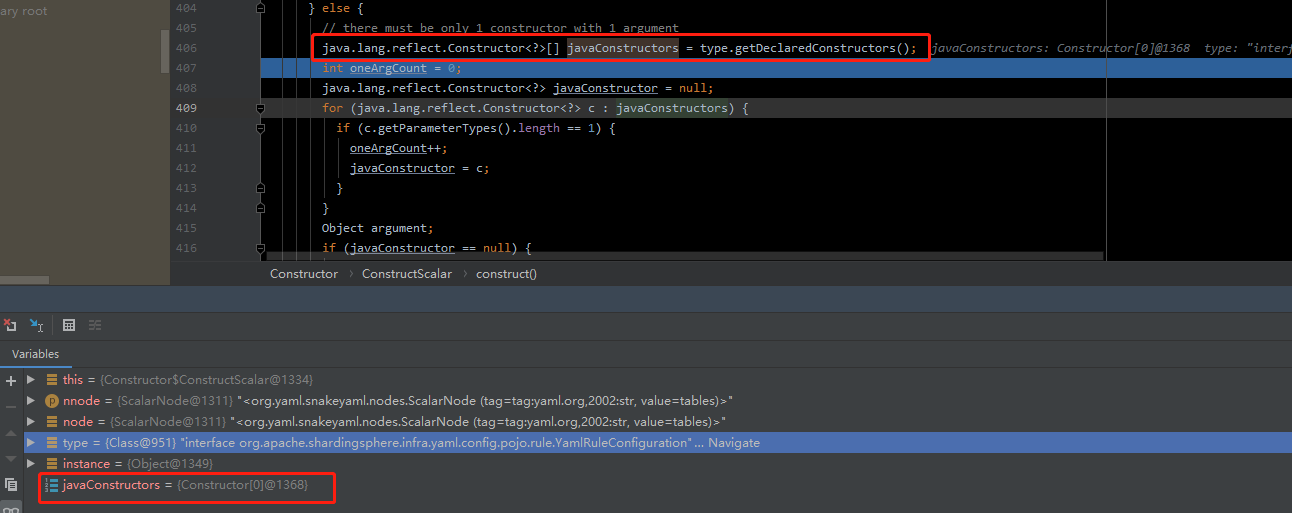Viewport: 1292px width, 513px height.
Task: Click the remove watch minus icon
Action: coord(11,406)
